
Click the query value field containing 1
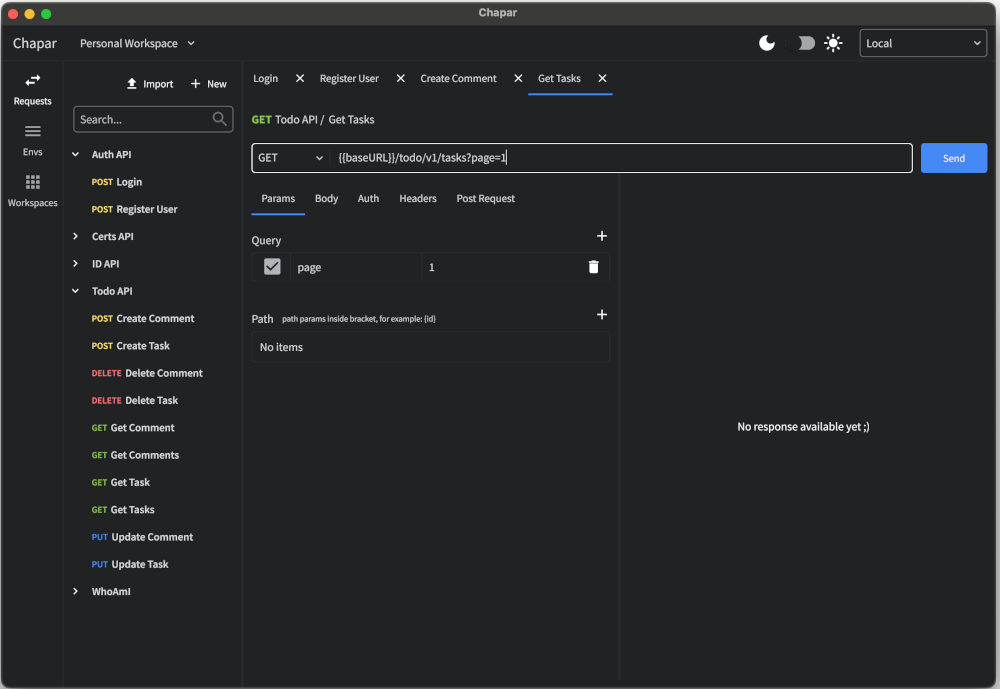point(501,267)
